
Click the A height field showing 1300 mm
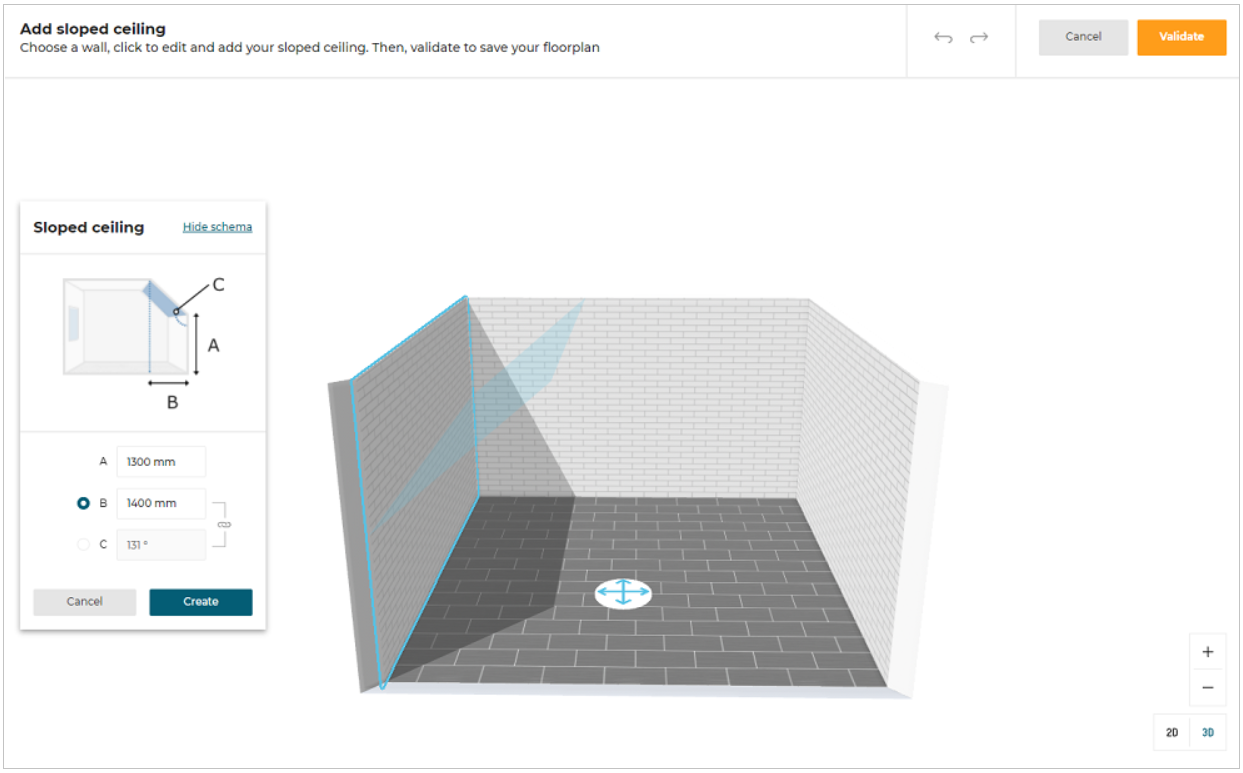(161, 462)
